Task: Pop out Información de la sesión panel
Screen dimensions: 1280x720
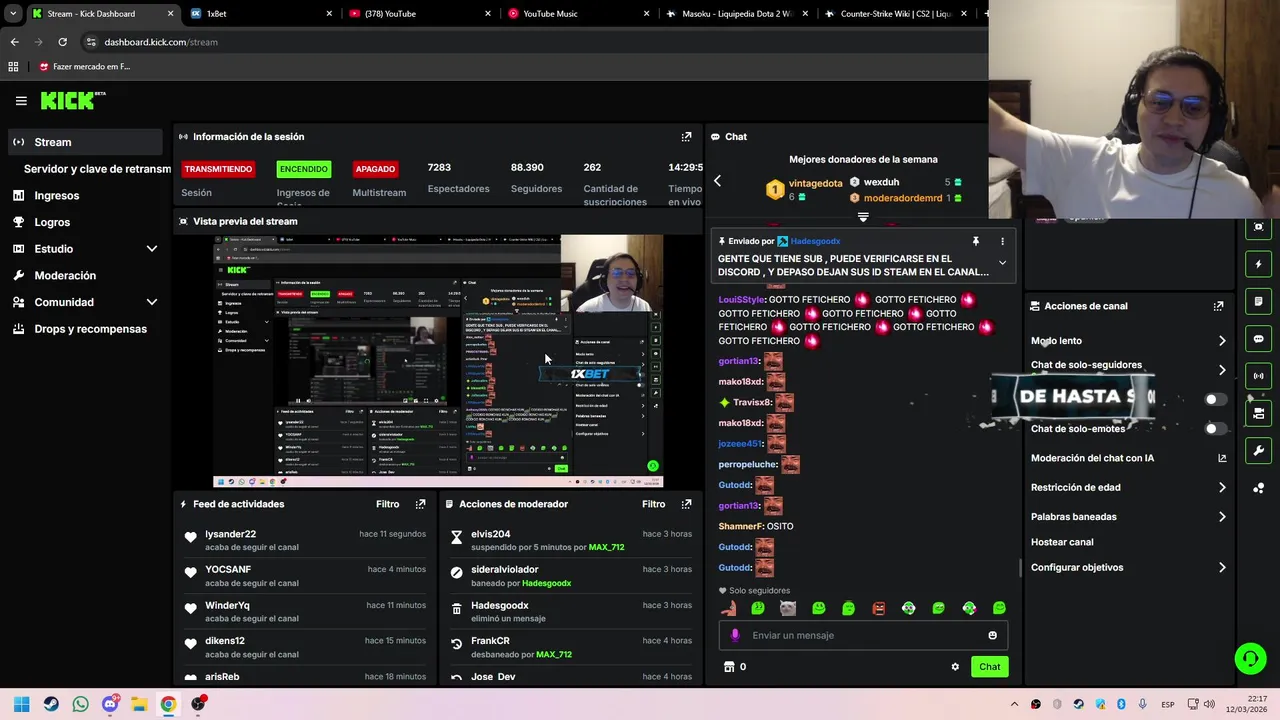Action: [x=686, y=137]
